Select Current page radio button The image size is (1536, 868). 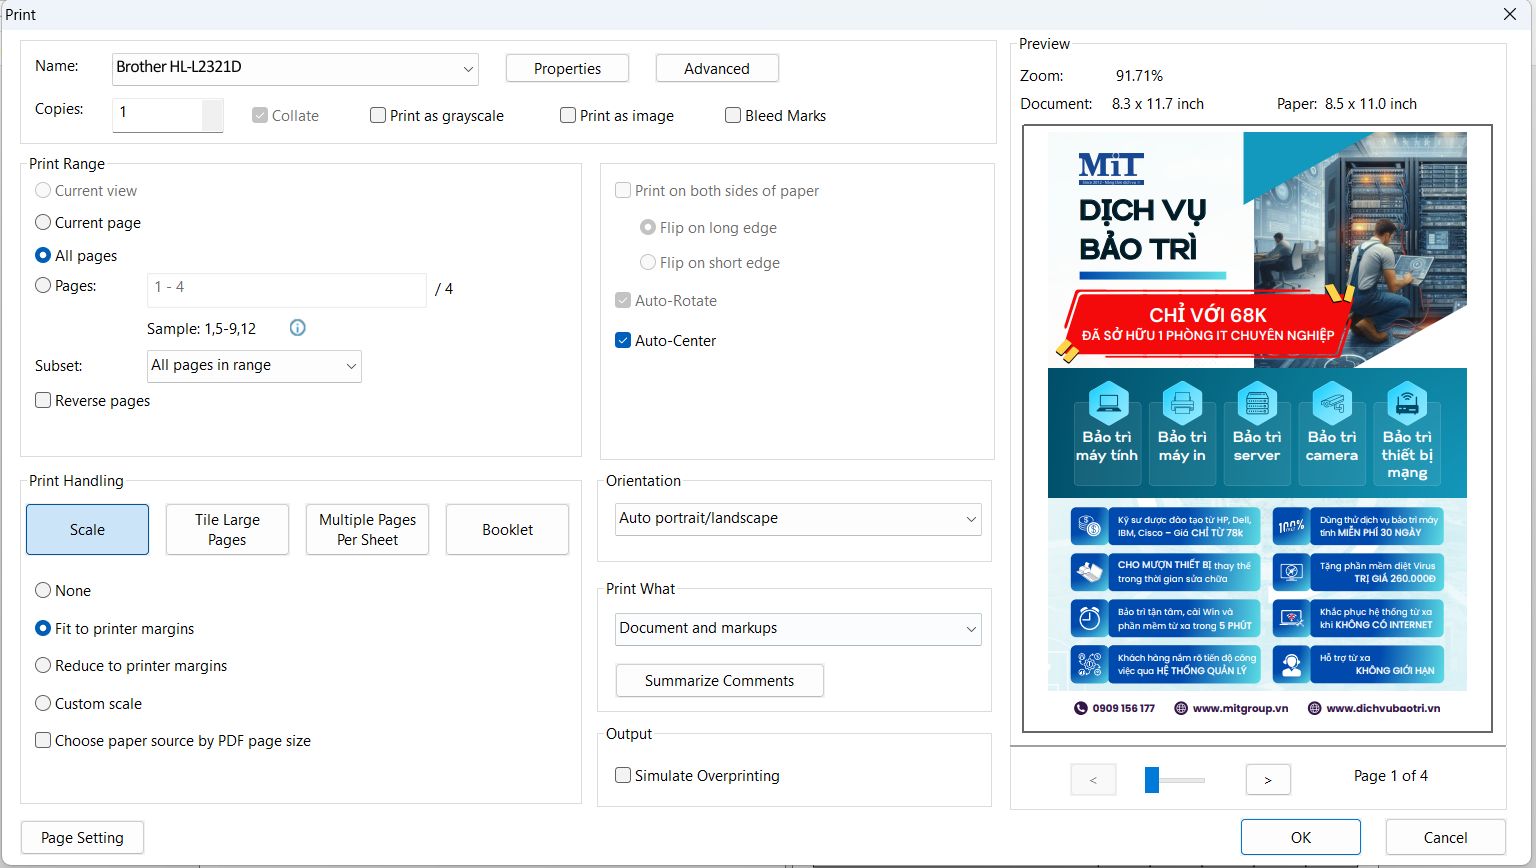43,223
